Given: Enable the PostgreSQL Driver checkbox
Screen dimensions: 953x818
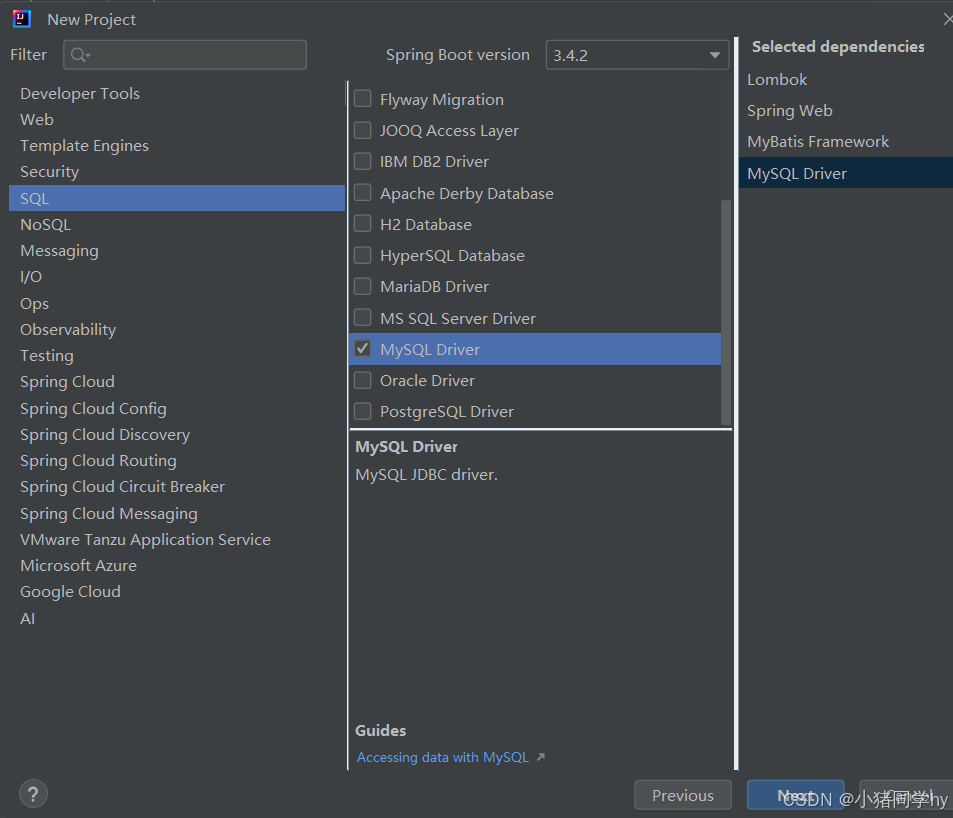Looking at the screenshot, I should coord(362,411).
